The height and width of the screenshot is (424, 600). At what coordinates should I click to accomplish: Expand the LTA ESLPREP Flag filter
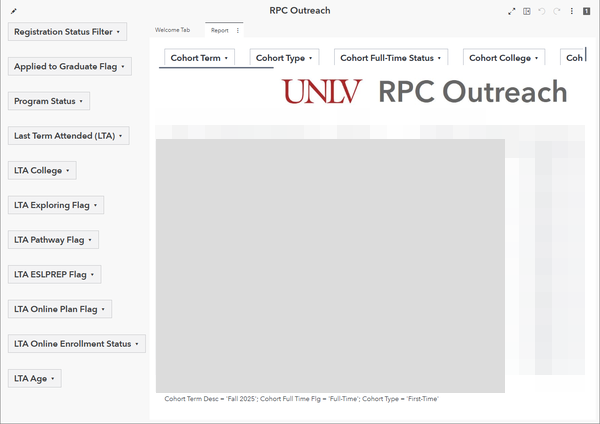[x=54, y=274]
